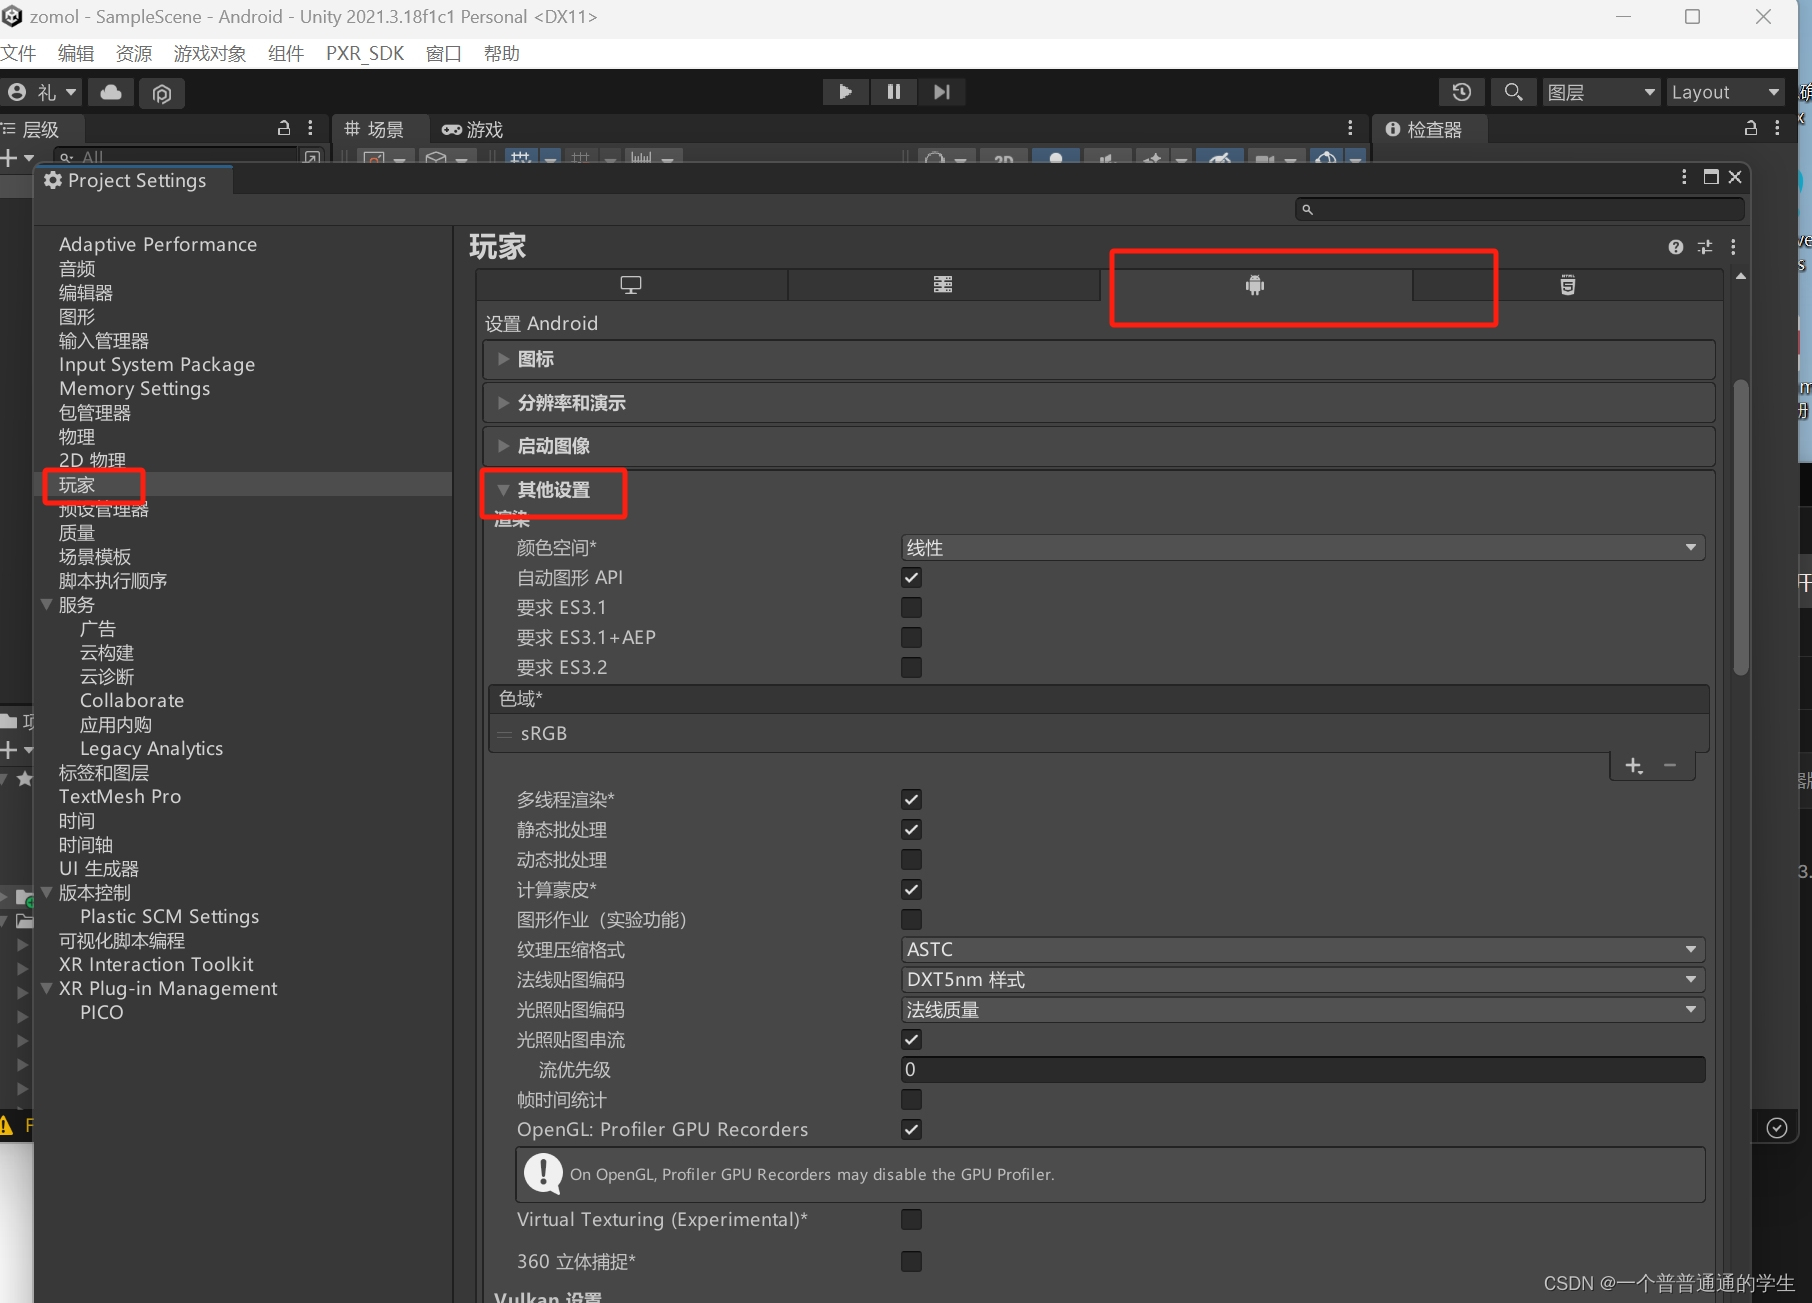
Task: Open the 游戏对象 menu
Action: [x=210, y=53]
